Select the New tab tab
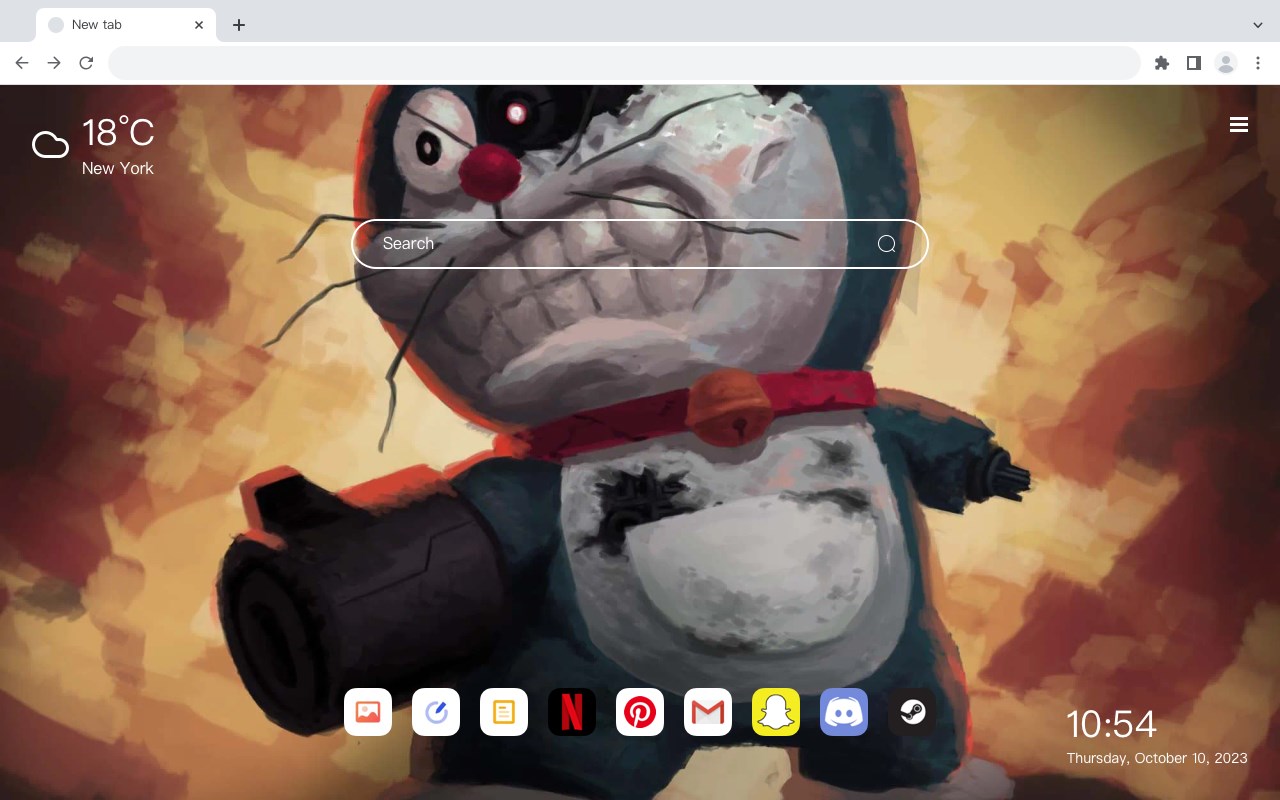 (126, 25)
